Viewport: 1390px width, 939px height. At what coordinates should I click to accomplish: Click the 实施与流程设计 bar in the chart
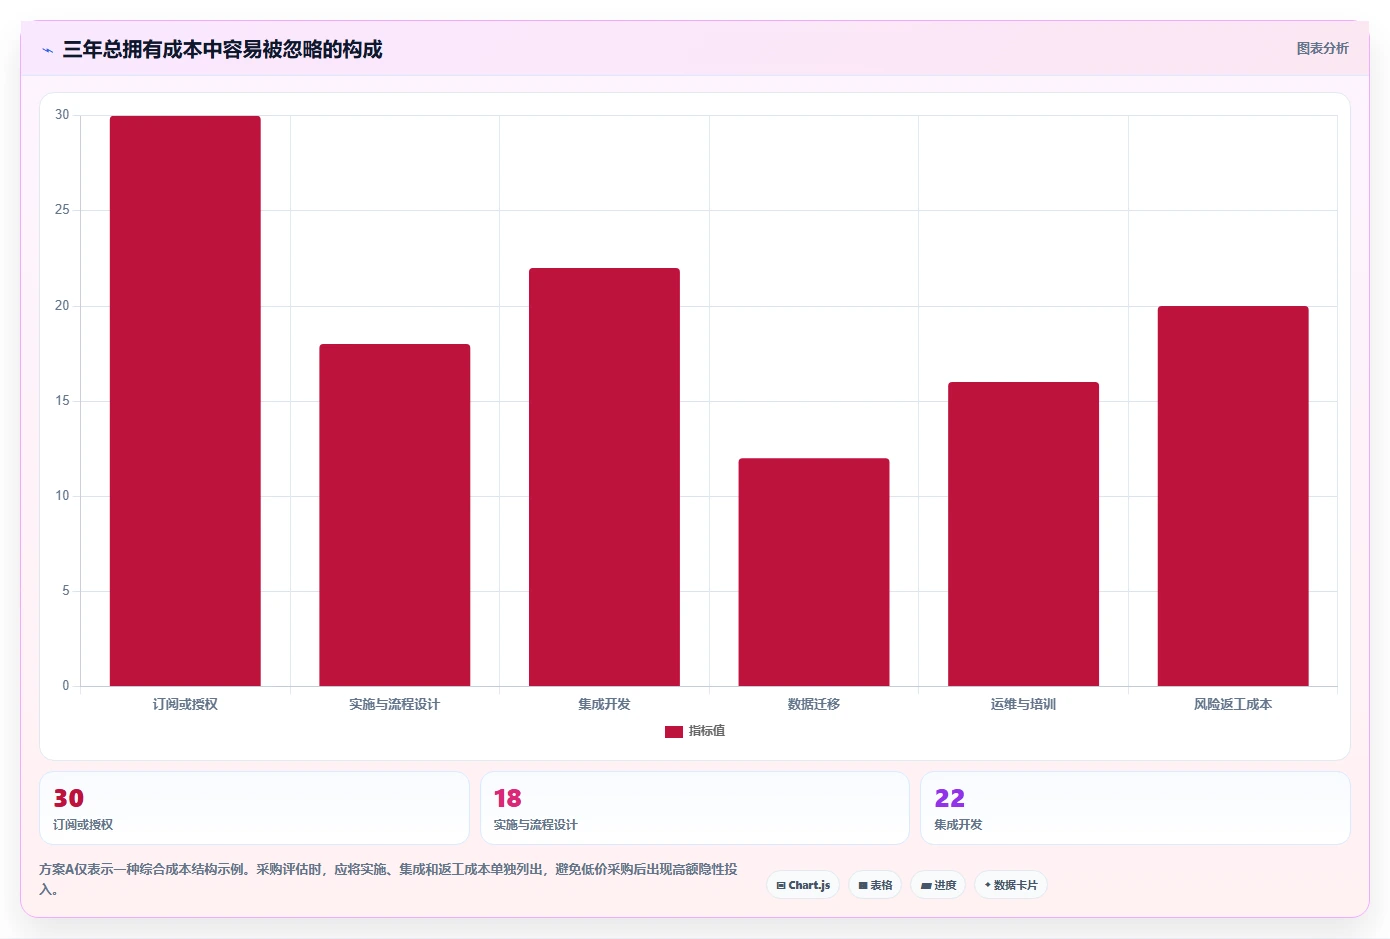[395, 515]
